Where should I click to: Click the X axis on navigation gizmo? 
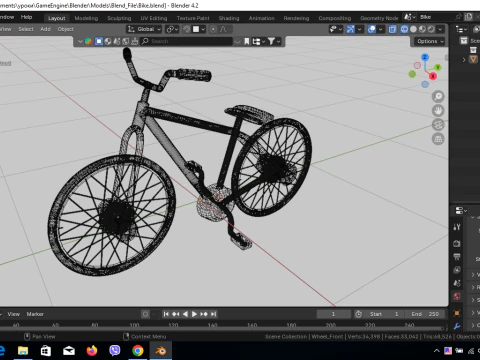pos(433,76)
